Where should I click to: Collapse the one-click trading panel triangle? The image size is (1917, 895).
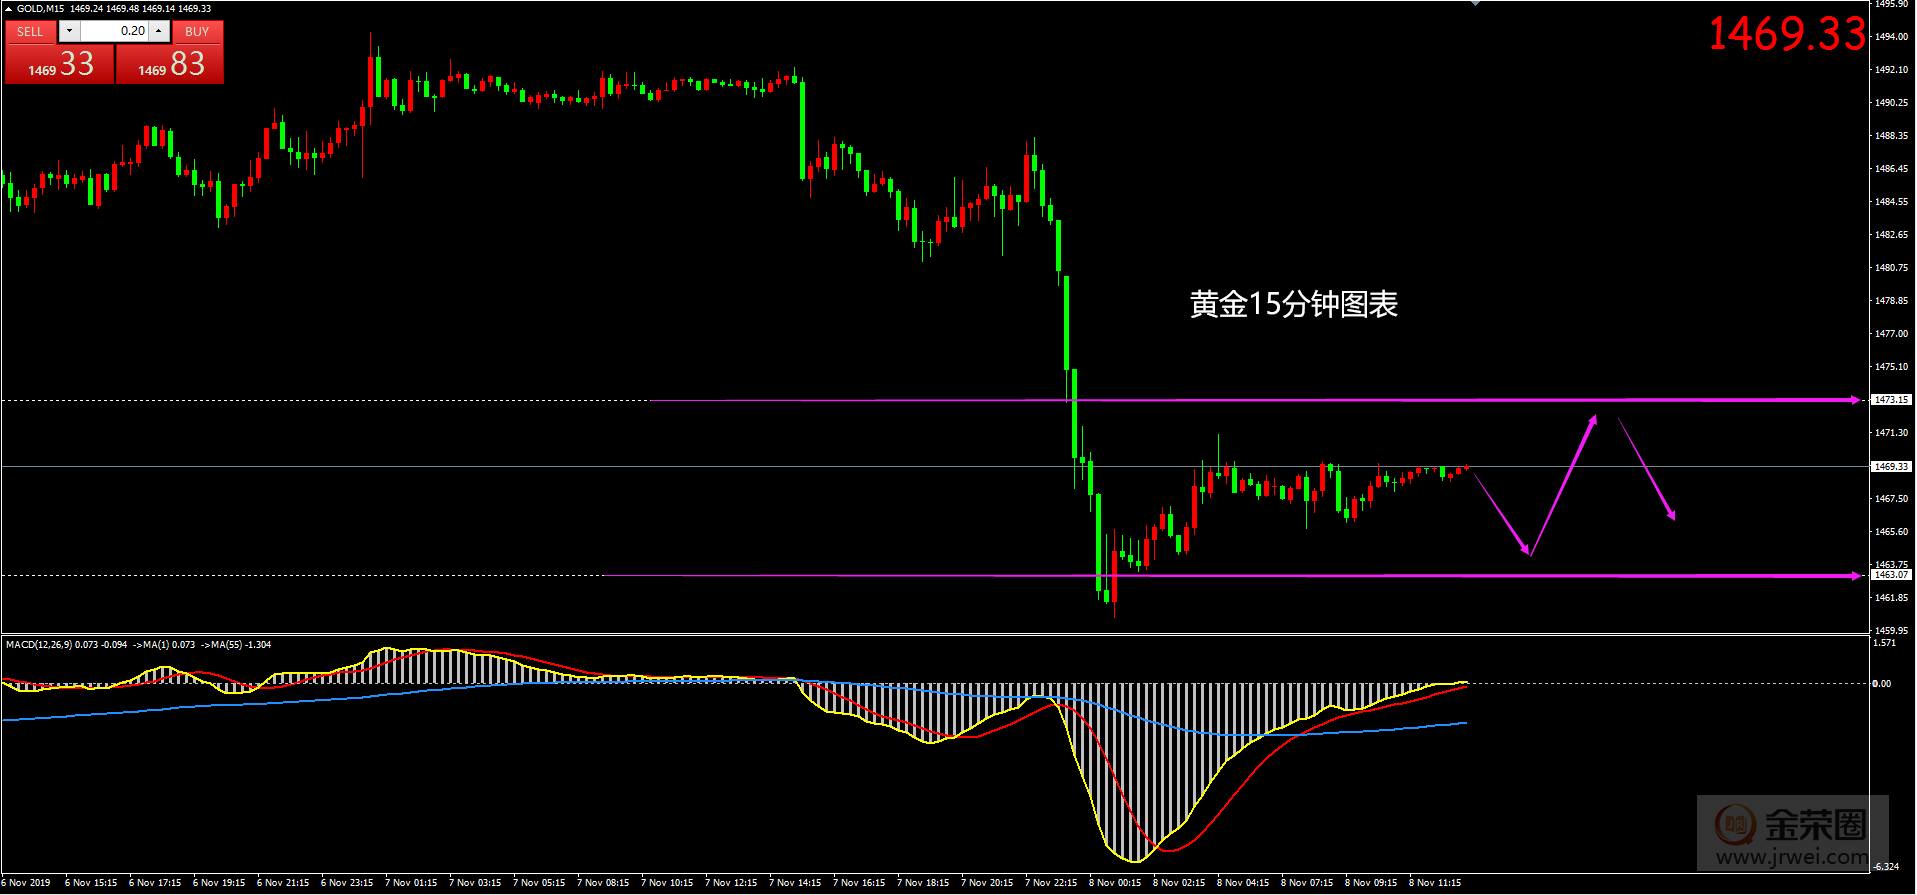8,8
